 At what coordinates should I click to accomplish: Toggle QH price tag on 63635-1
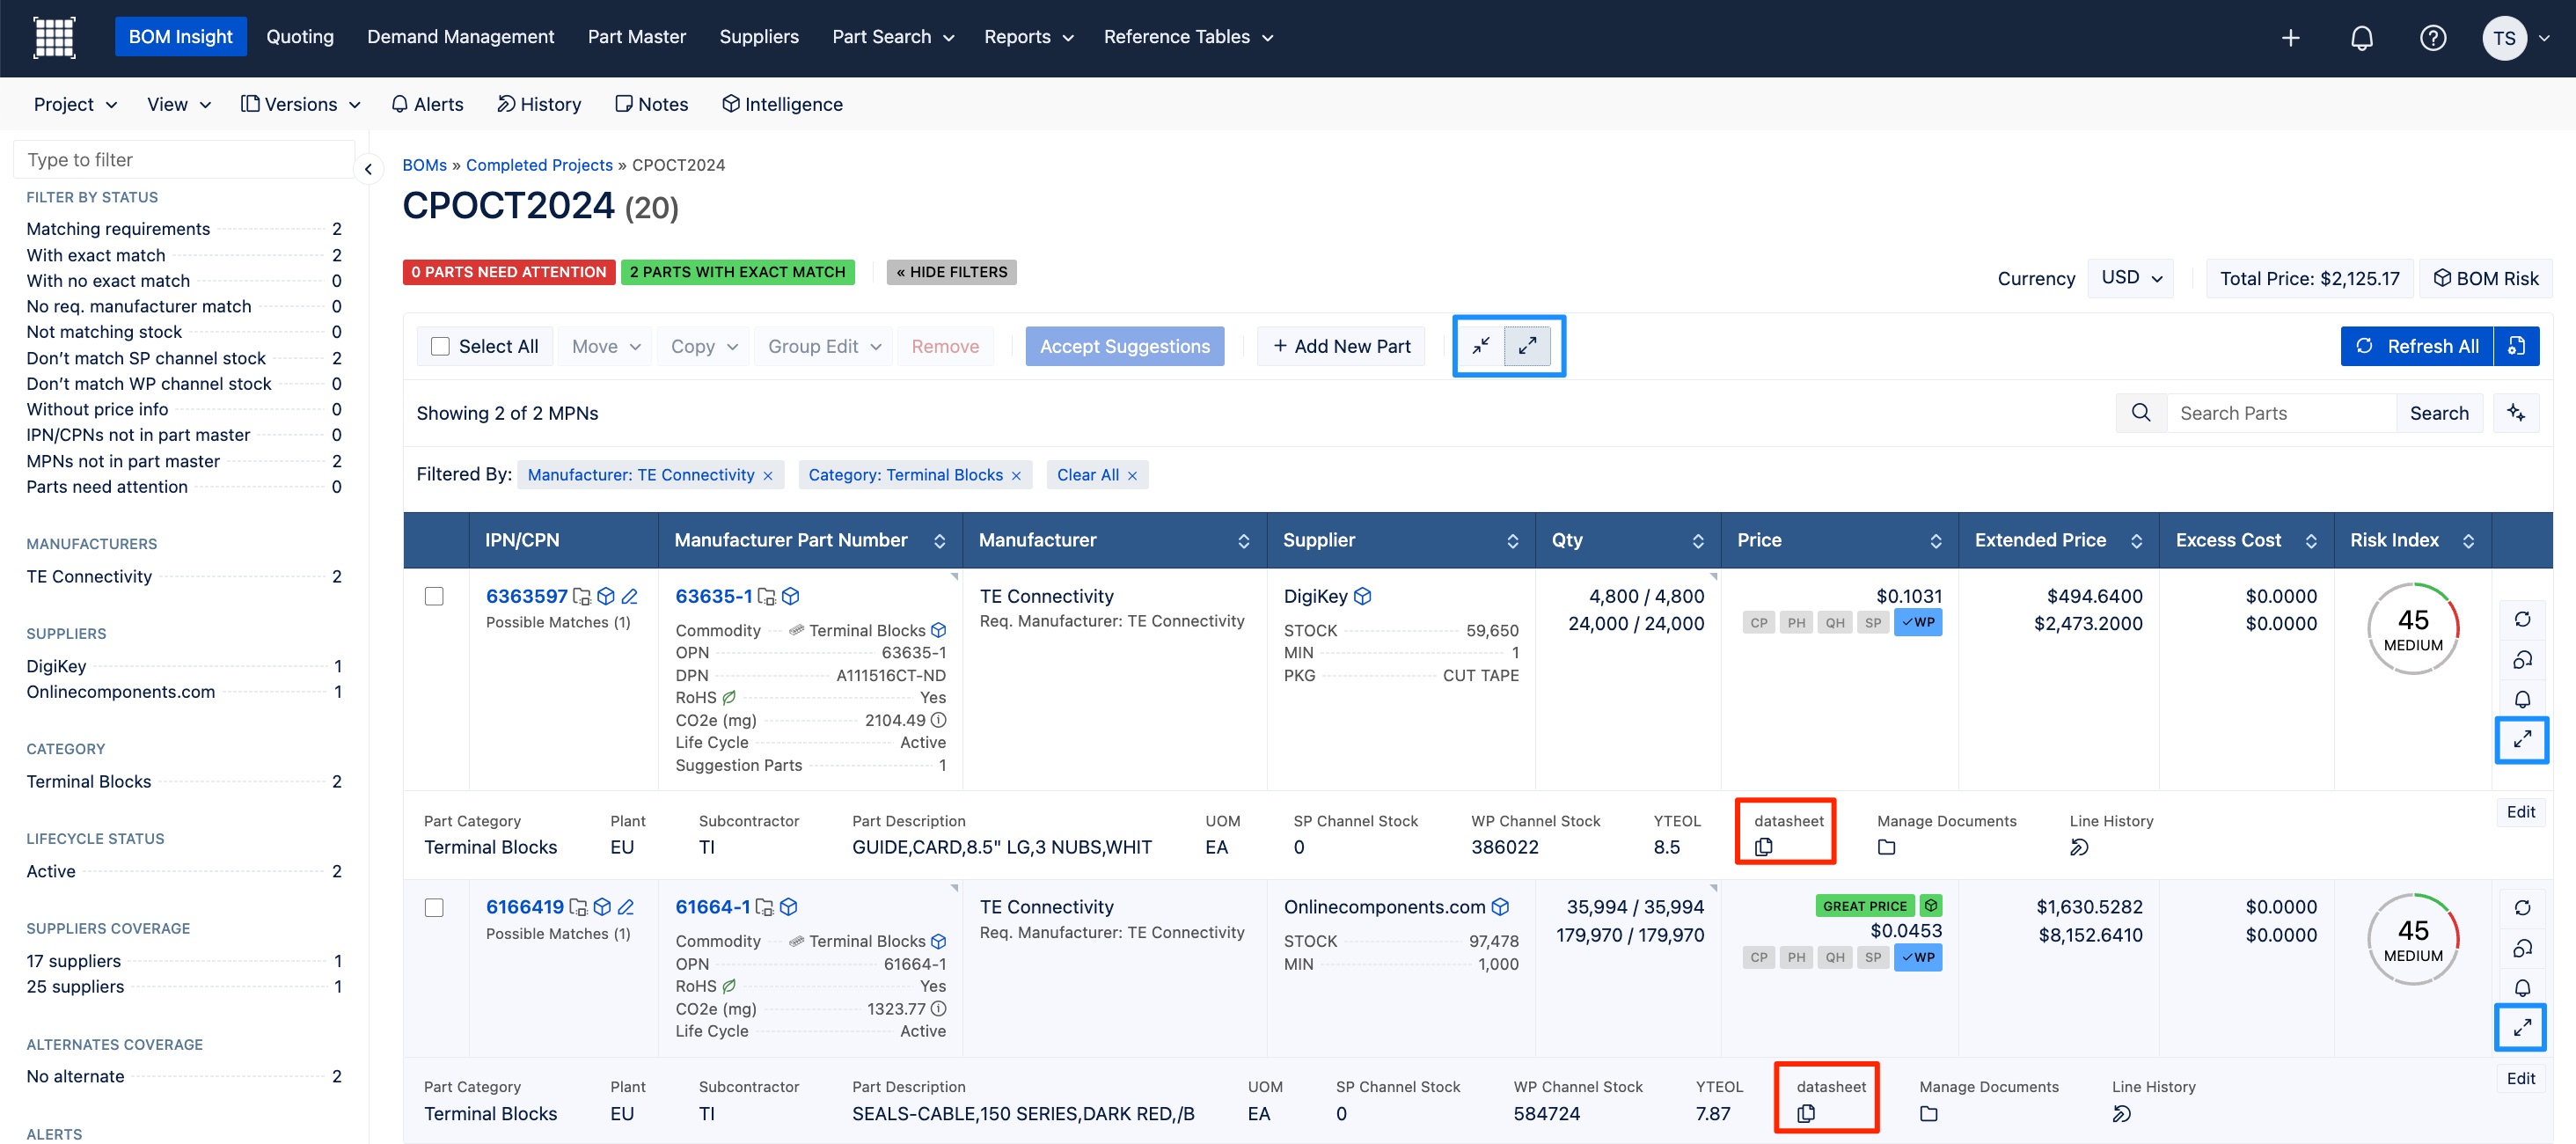click(1834, 622)
